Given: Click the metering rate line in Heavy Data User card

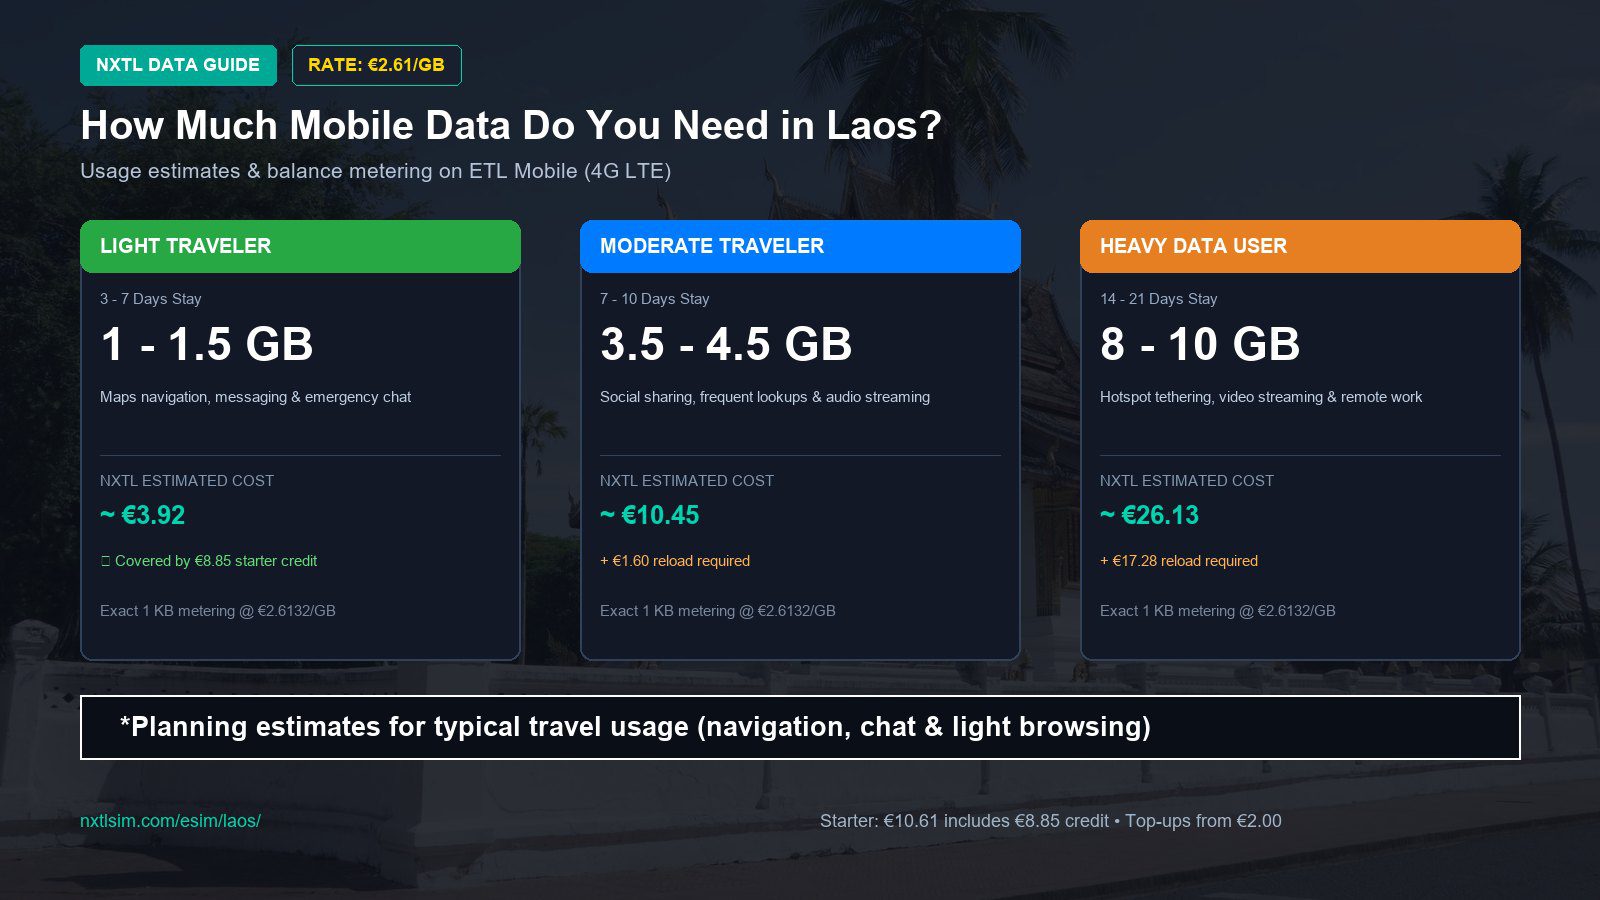Looking at the screenshot, I should point(1218,611).
